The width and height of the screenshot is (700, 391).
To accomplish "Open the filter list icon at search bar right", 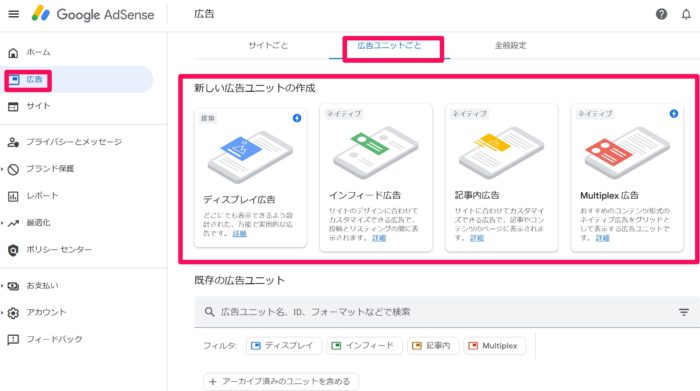I will [683, 312].
